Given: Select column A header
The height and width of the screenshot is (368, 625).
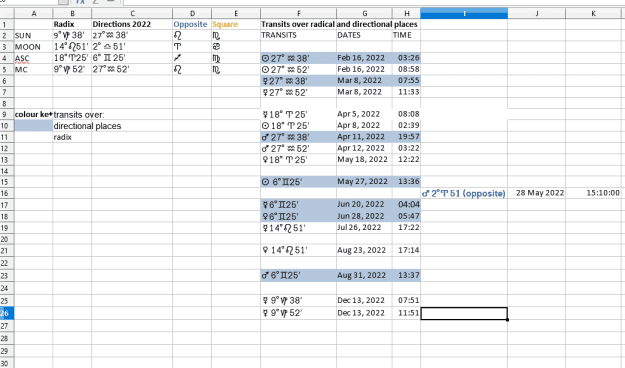Looking at the screenshot, I should click(33, 13).
